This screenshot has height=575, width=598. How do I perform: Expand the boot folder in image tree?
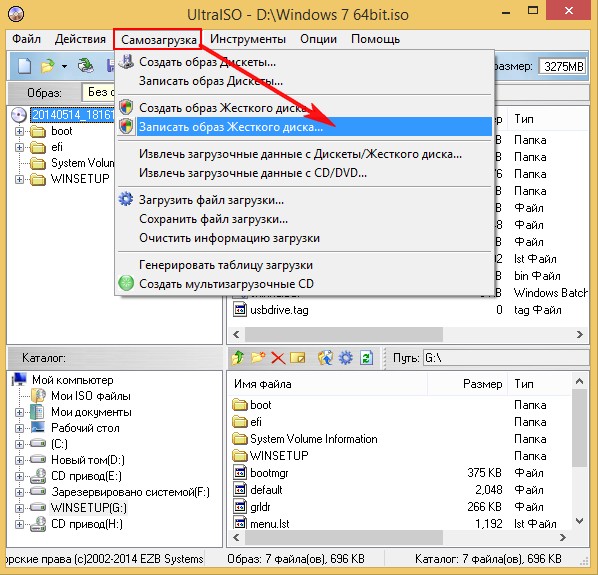19,132
